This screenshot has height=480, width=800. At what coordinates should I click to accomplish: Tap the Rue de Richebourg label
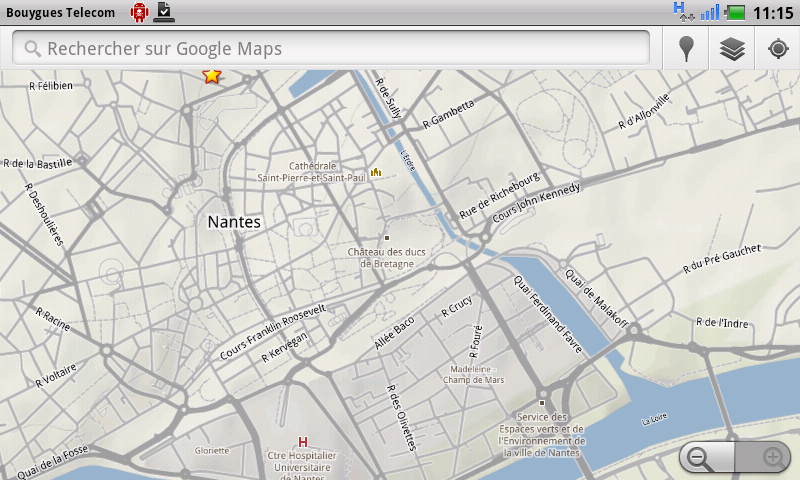click(499, 195)
